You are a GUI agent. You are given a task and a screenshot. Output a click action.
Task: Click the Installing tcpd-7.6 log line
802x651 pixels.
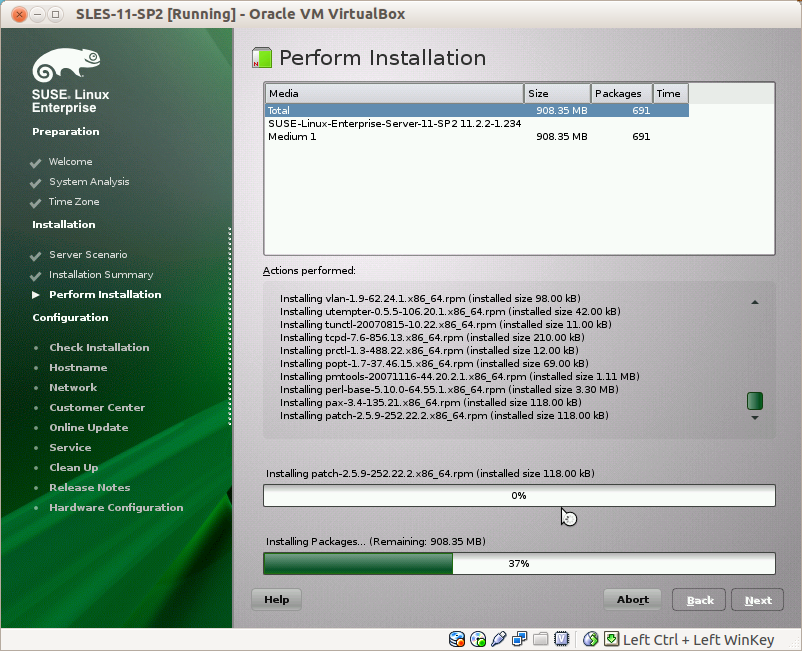pos(432,338)
